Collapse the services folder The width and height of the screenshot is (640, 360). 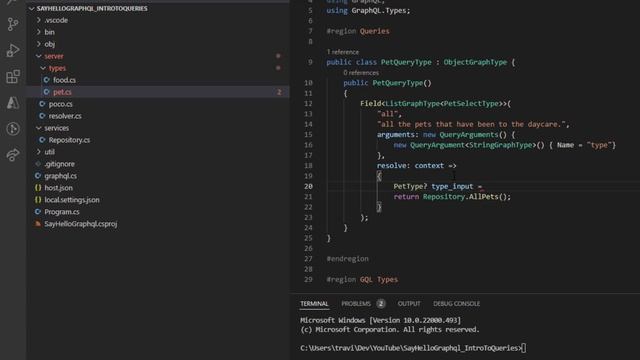coord(56,128)
